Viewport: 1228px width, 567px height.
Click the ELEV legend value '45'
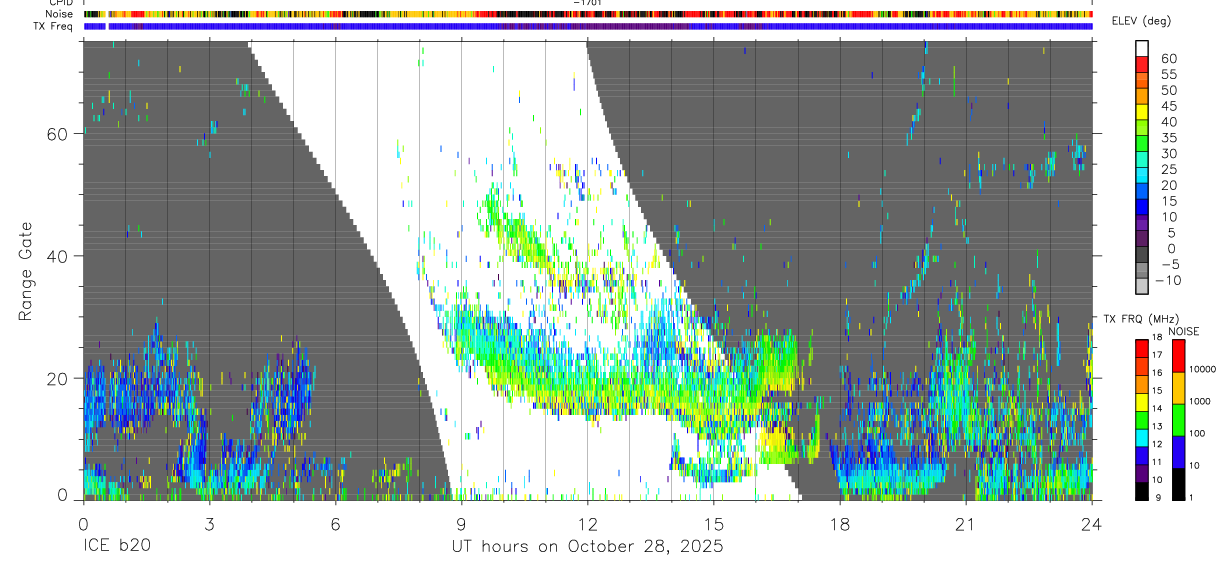tap(1168, 106)
